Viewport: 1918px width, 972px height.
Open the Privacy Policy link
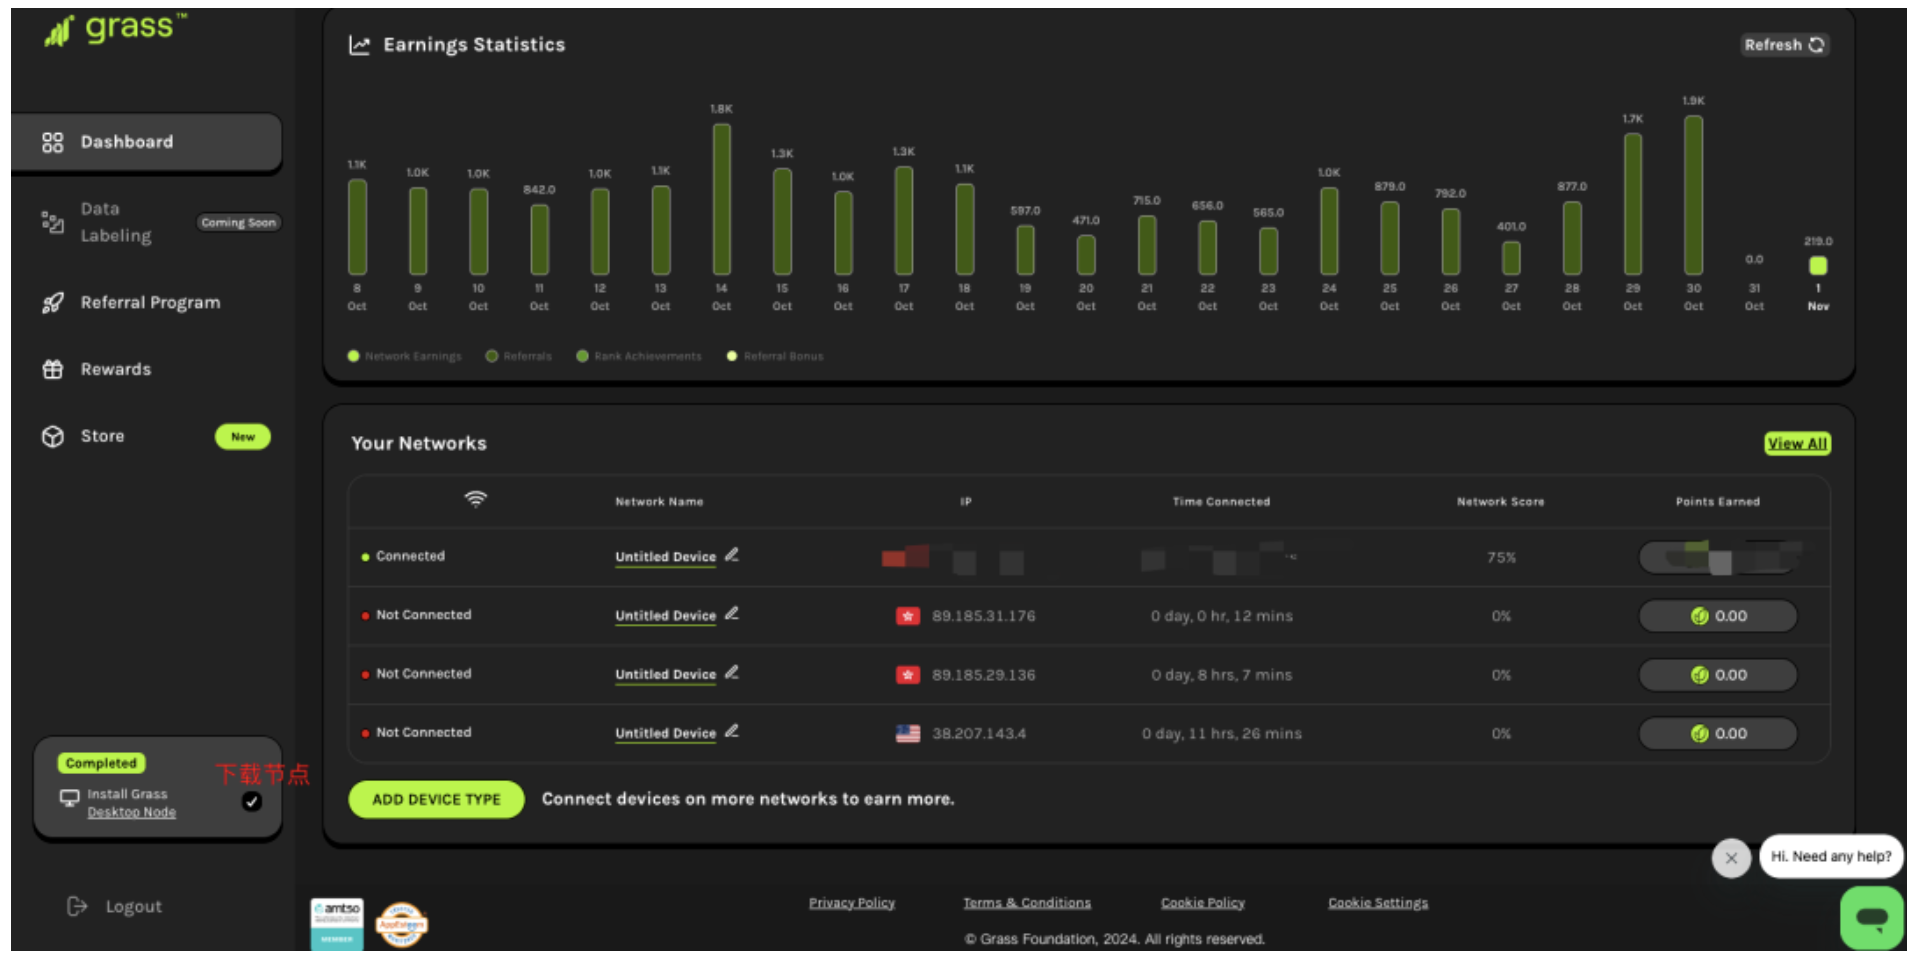852,903
